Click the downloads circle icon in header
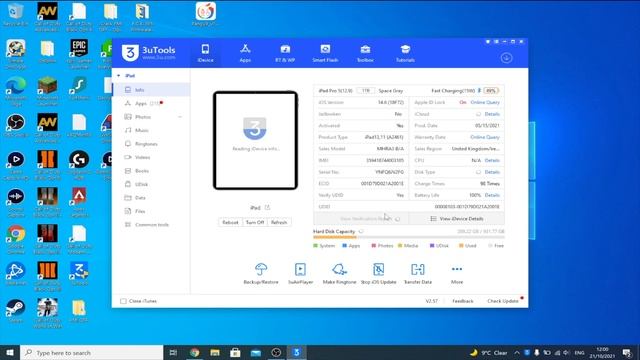 click(x=507, y=58)
